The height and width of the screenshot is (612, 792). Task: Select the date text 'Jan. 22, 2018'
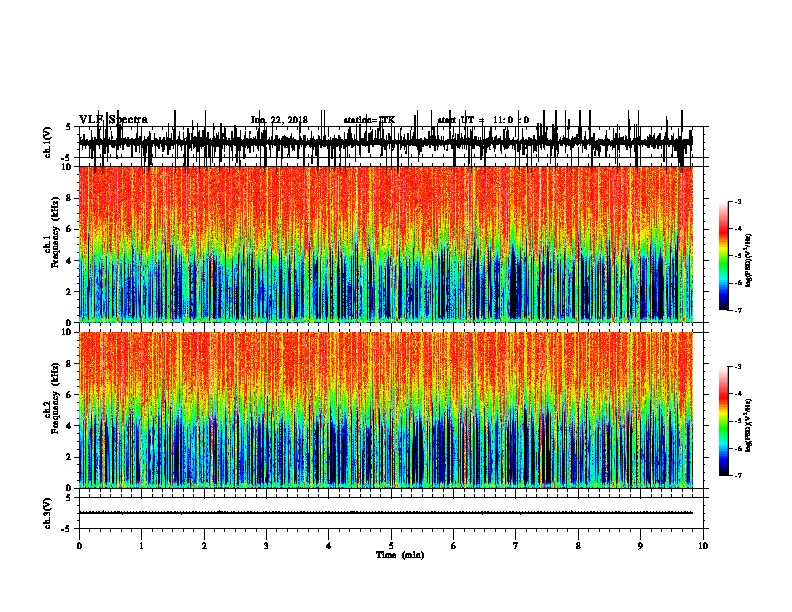pyautogui.click(x=279, y=120)
